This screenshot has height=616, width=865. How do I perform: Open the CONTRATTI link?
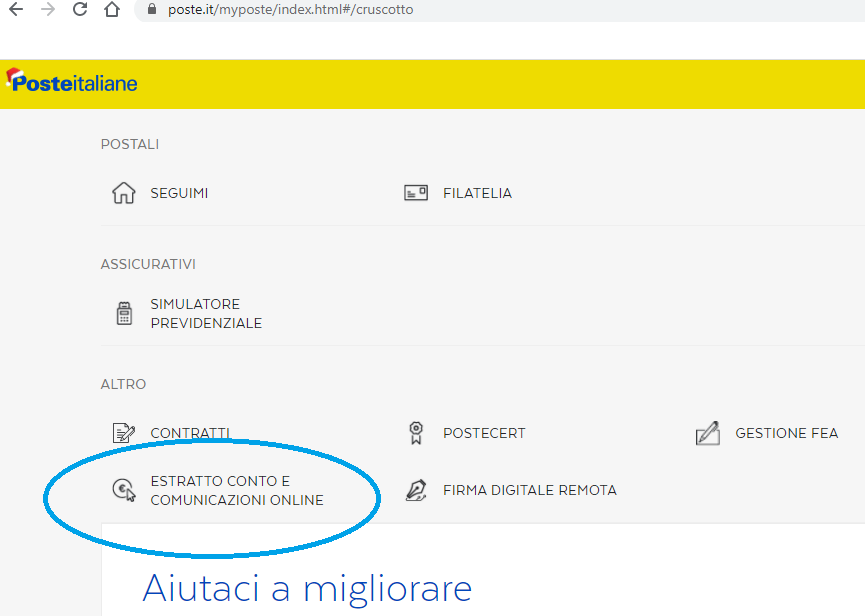click(190, 433)
